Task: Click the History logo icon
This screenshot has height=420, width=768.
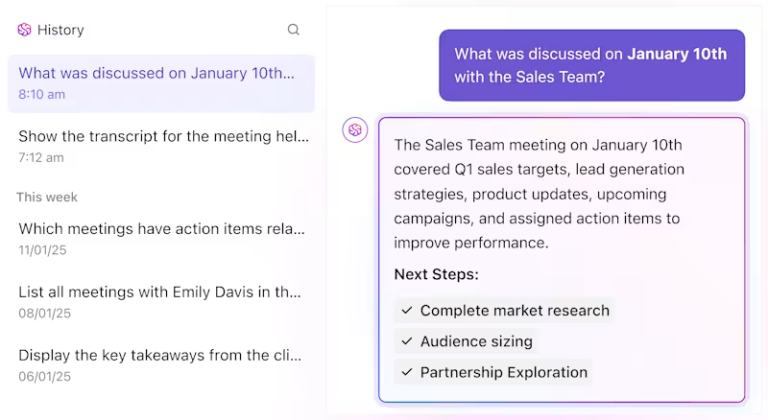Action: pyautogui.click(x=24, y=30)
